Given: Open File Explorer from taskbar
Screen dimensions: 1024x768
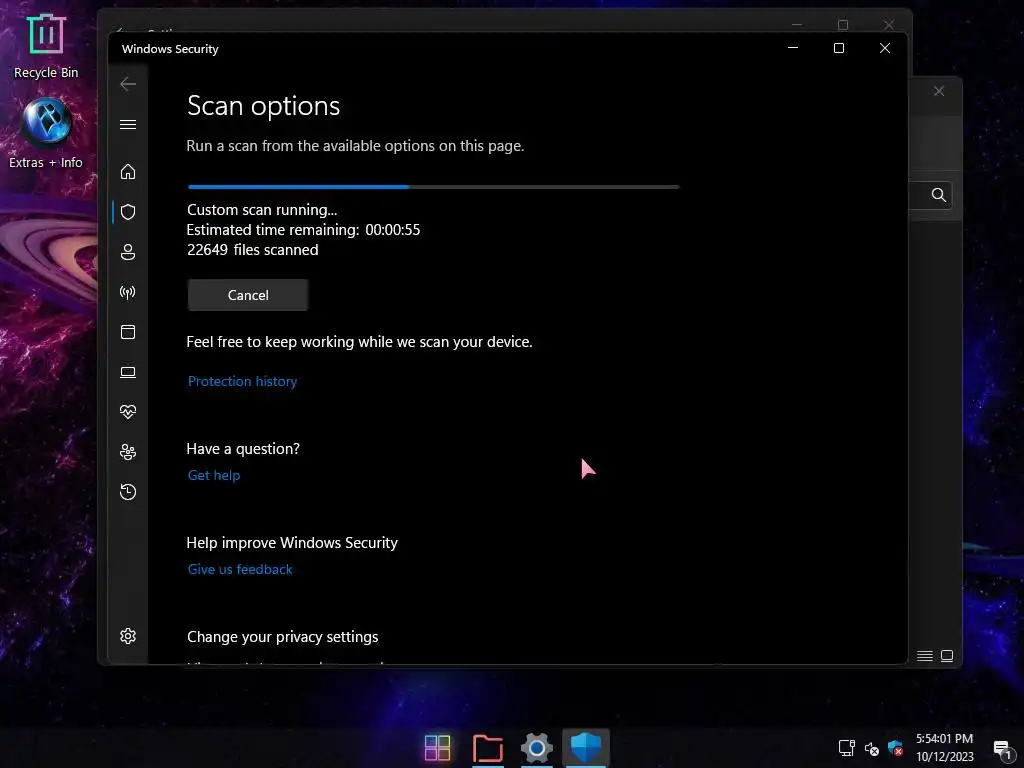Looking at the screenshot, I should tap(488, 748).
